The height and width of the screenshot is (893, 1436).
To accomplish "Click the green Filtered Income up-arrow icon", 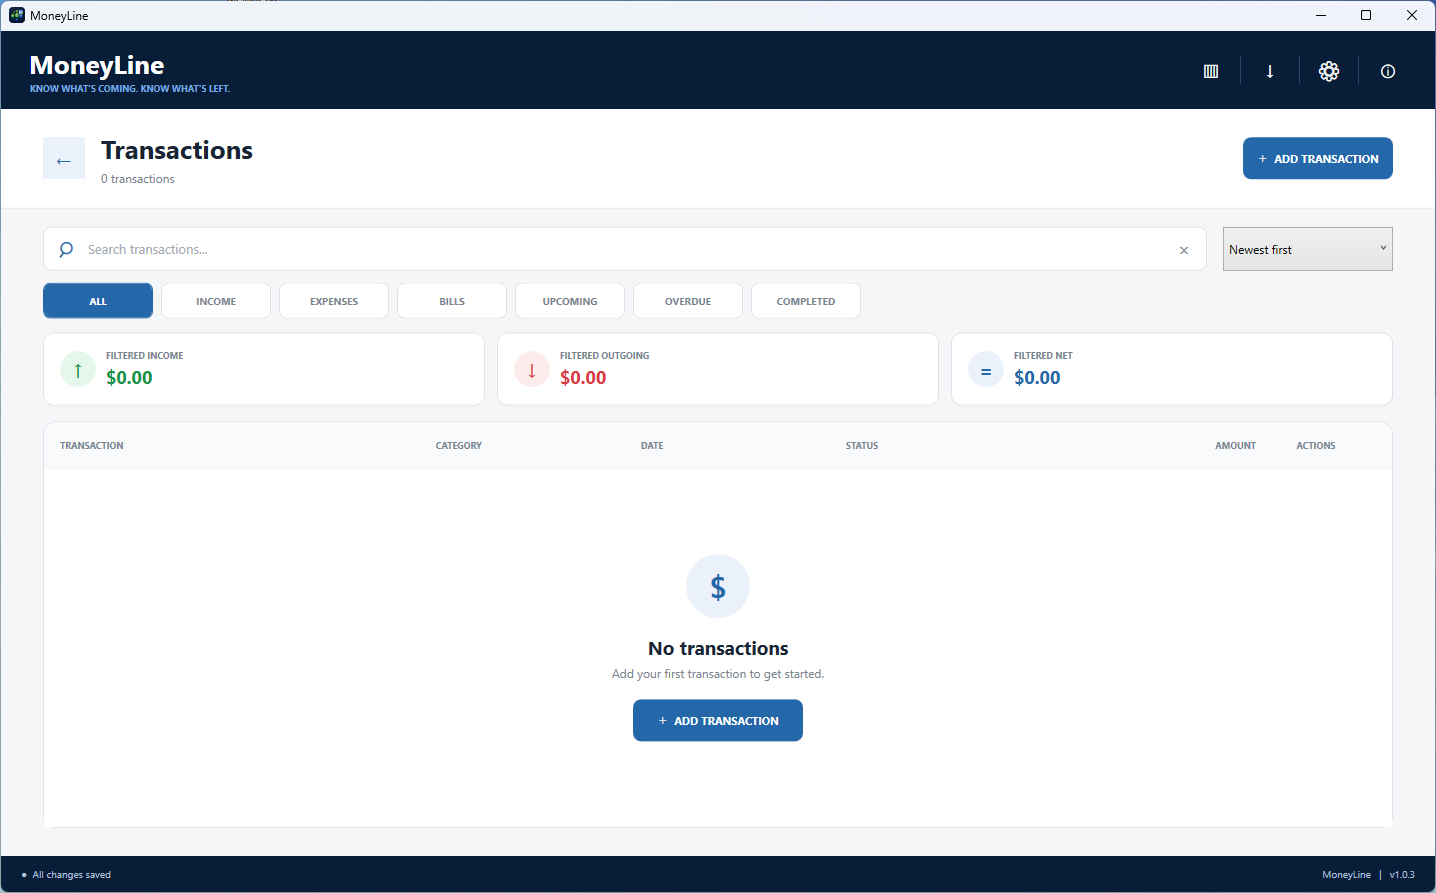I will point(78,369).
